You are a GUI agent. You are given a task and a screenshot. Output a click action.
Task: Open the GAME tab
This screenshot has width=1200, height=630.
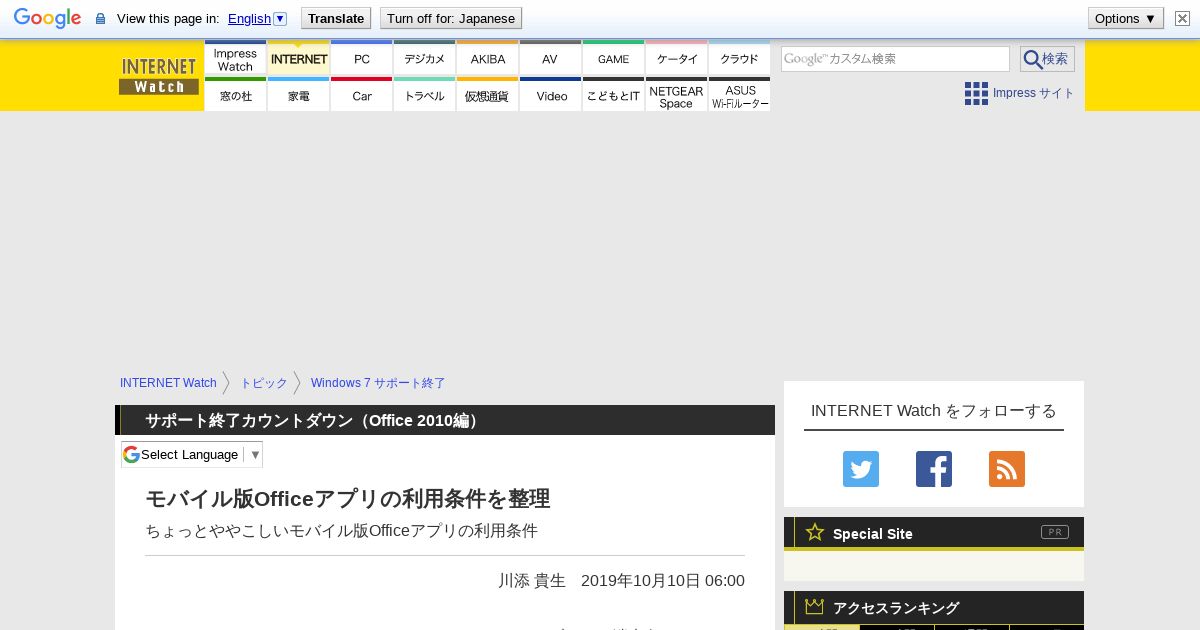point(613,59)
